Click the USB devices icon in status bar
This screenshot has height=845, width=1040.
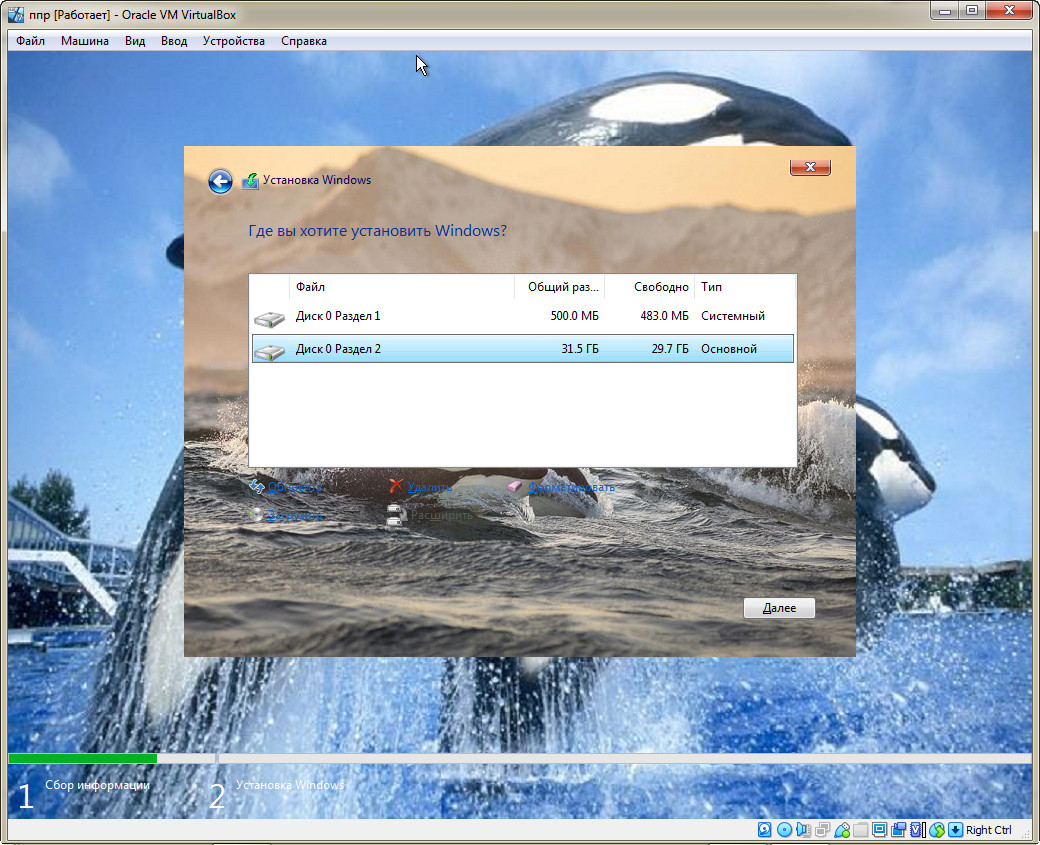[842, 830]
